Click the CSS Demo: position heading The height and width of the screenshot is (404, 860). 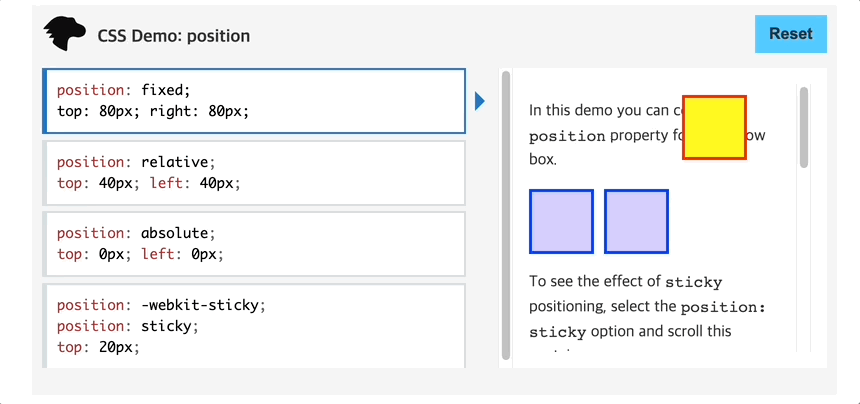pos(173,36)
